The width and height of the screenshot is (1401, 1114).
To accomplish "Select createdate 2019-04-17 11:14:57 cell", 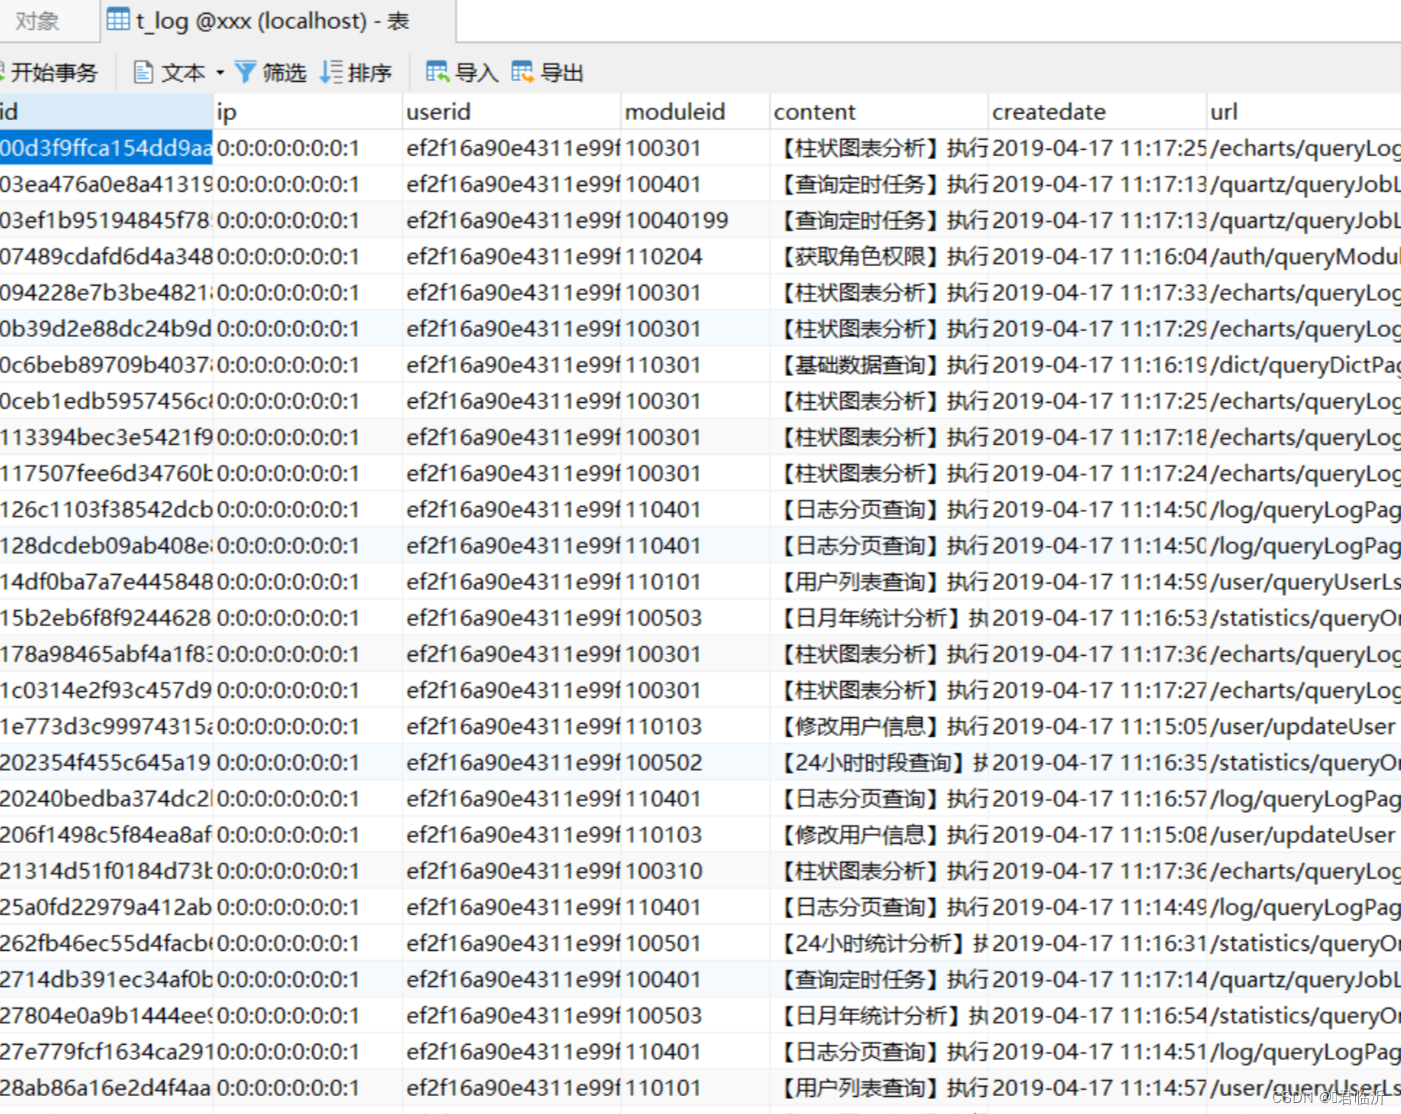I will pyautogui.click(x=1098, y=1088).
